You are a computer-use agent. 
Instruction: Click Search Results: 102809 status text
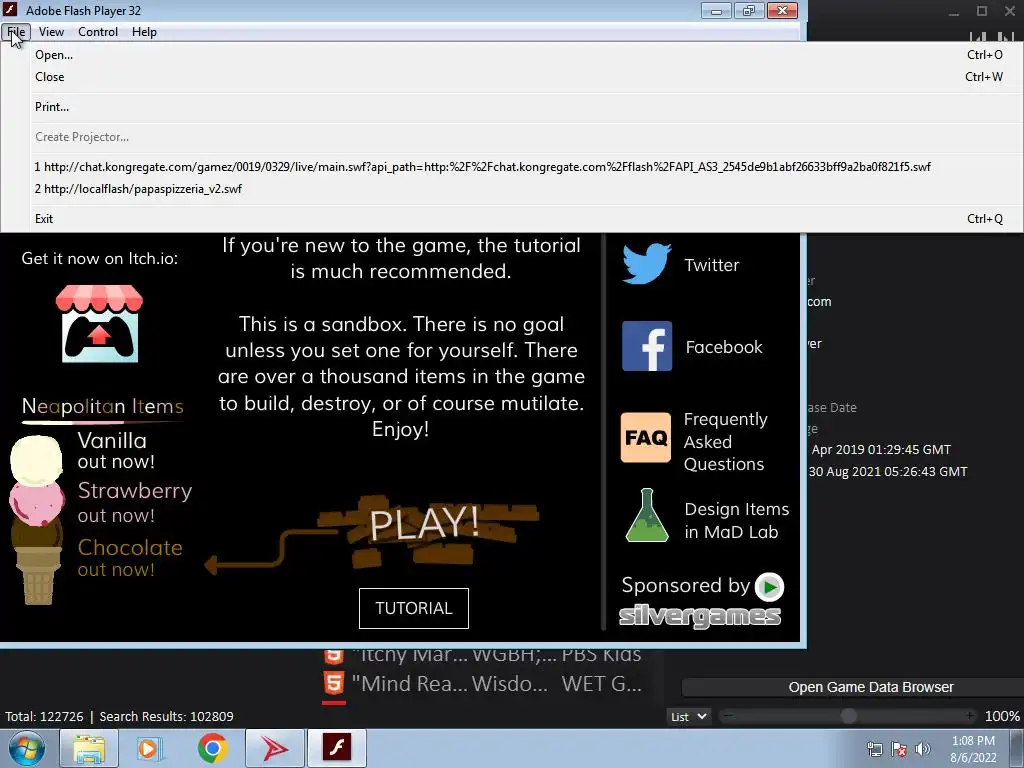(x=167, y=716)
